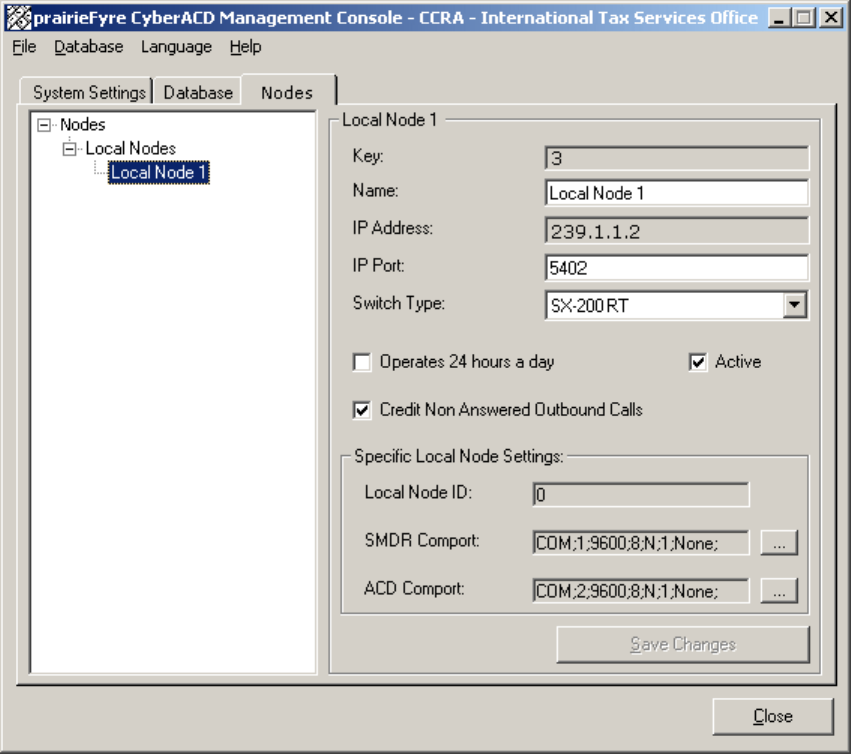Click the Name label

click(375, 191)
